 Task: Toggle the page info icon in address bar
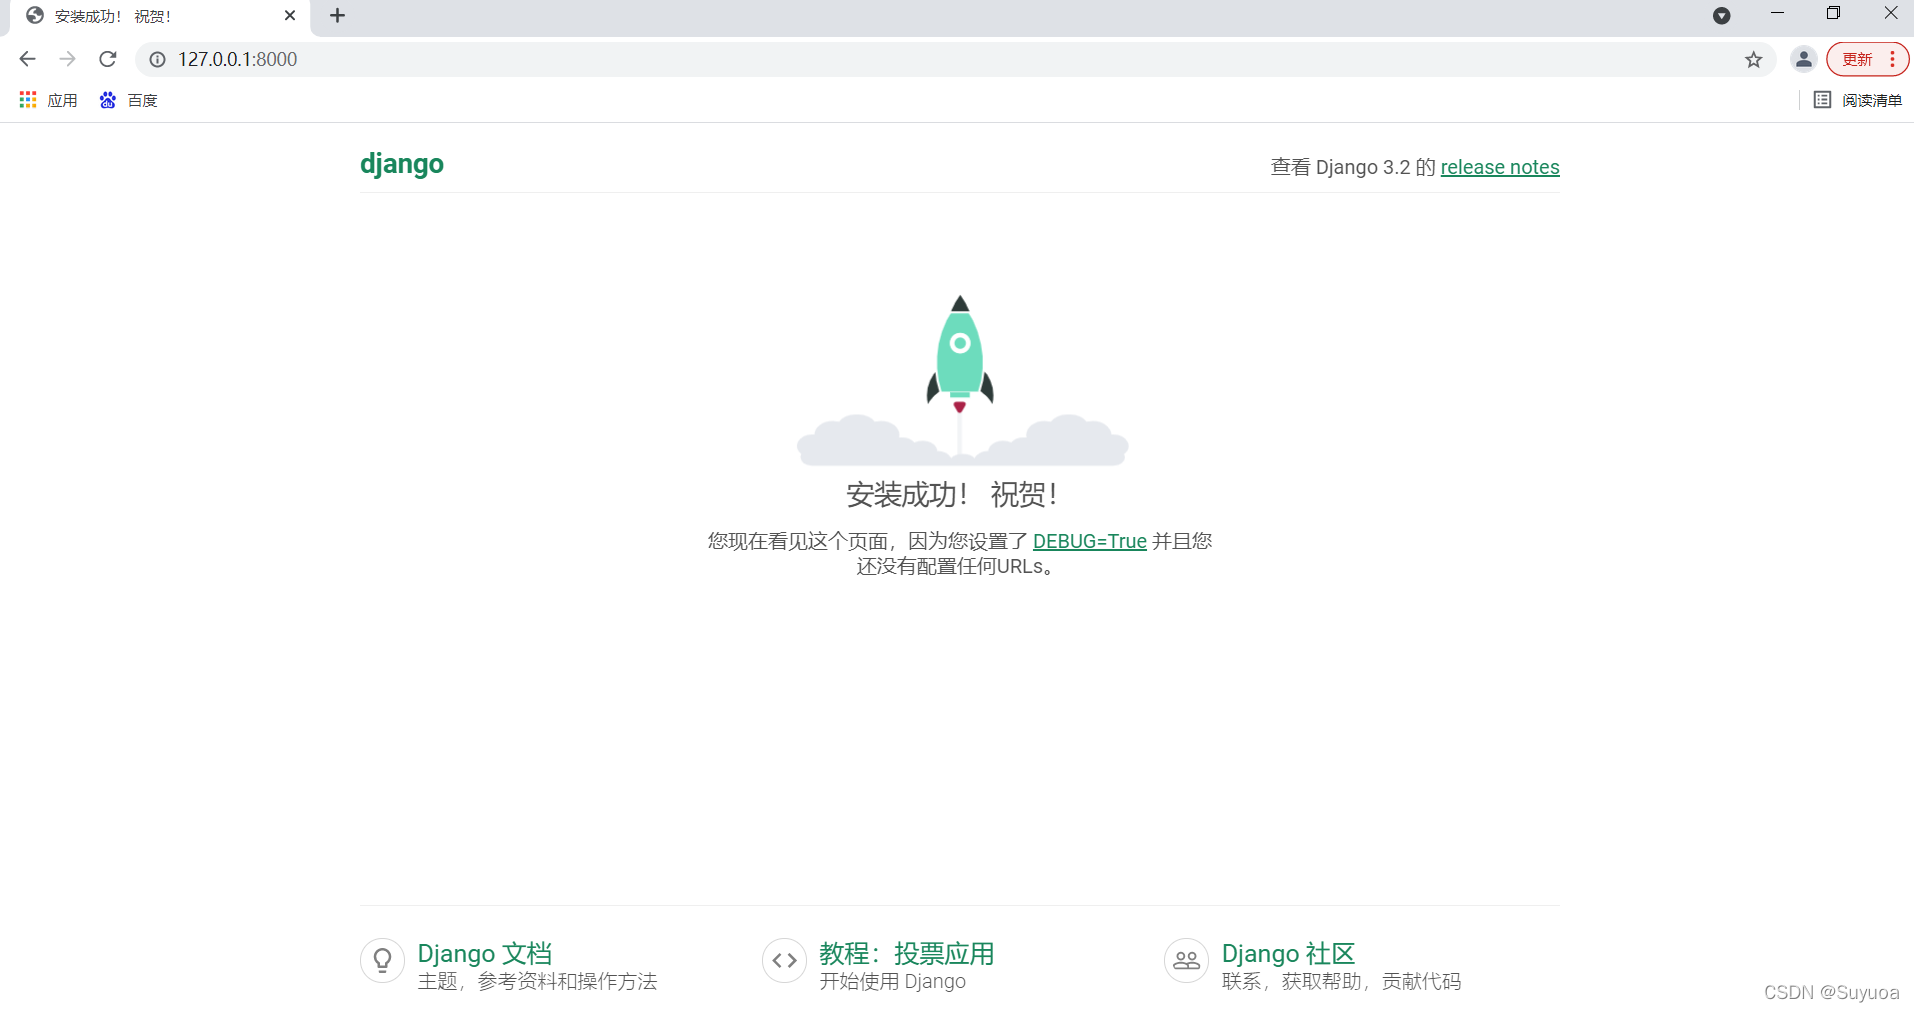157,59
